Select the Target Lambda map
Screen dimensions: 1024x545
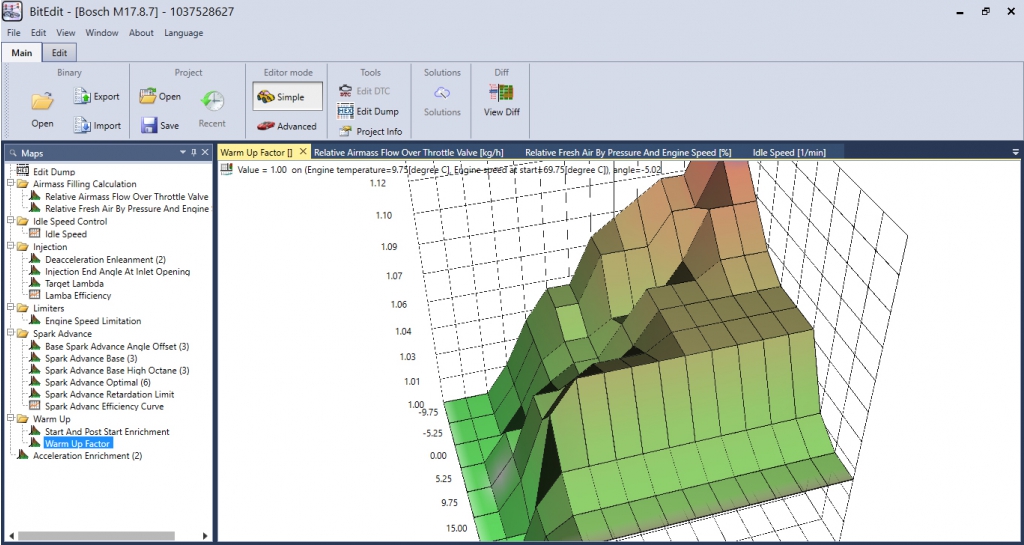click(74, 283)
